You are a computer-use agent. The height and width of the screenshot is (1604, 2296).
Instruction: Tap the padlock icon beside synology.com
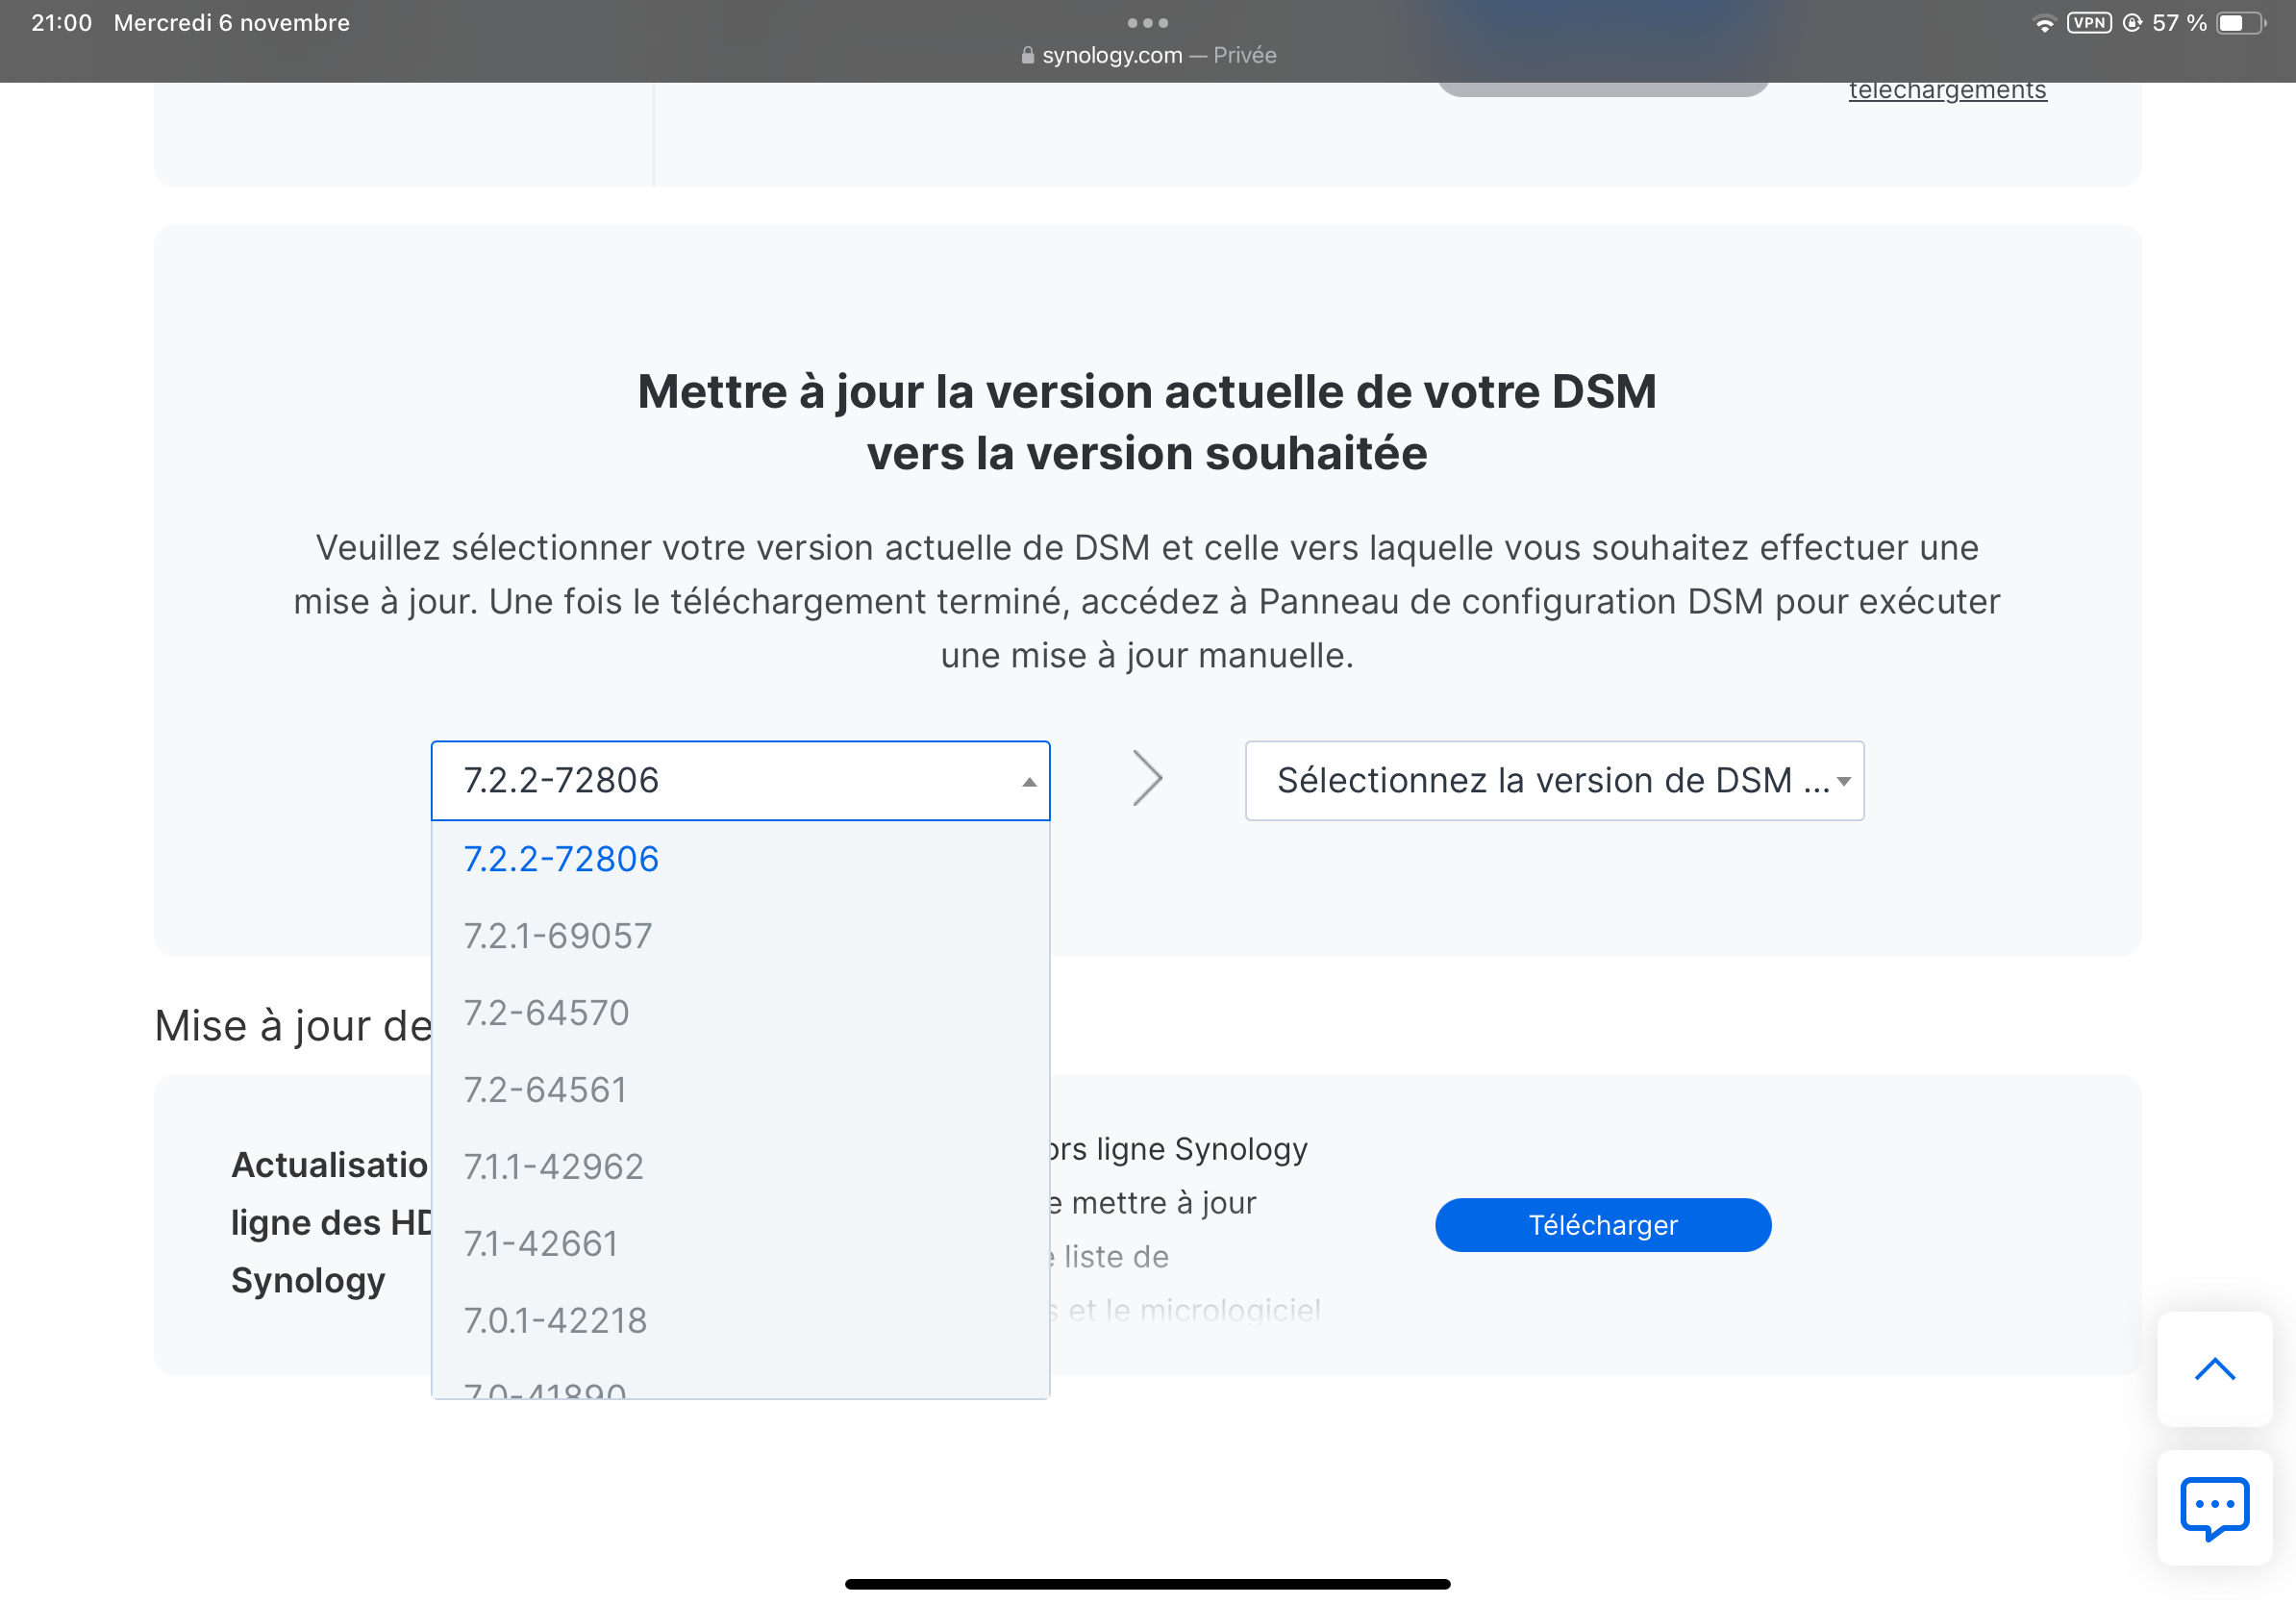click(x=1027, y=56)
